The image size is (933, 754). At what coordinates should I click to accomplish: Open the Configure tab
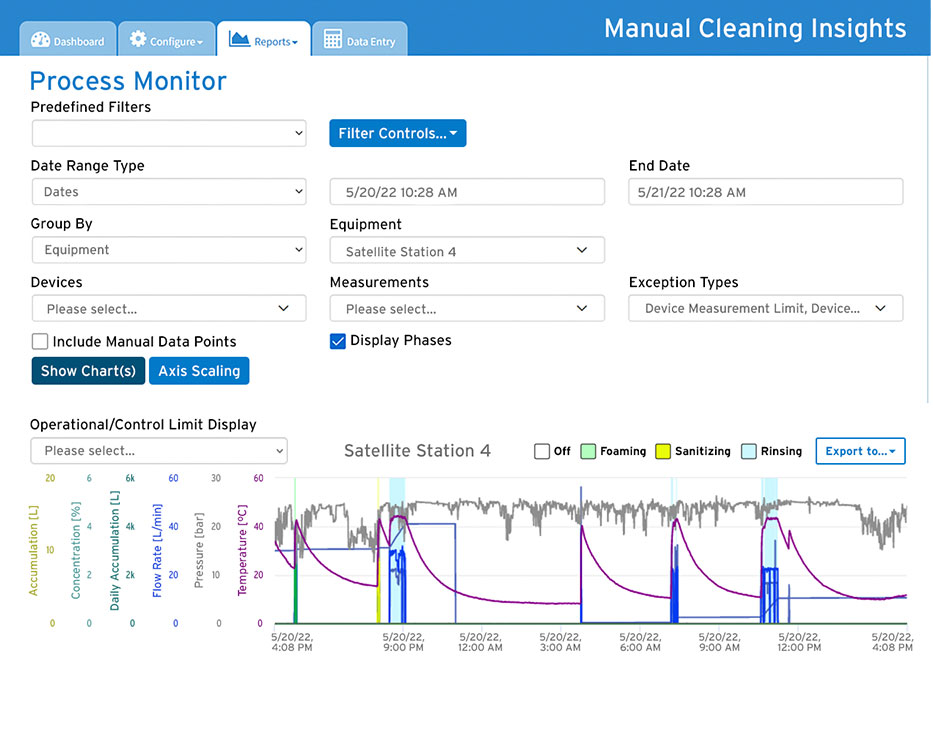[166, 40]
